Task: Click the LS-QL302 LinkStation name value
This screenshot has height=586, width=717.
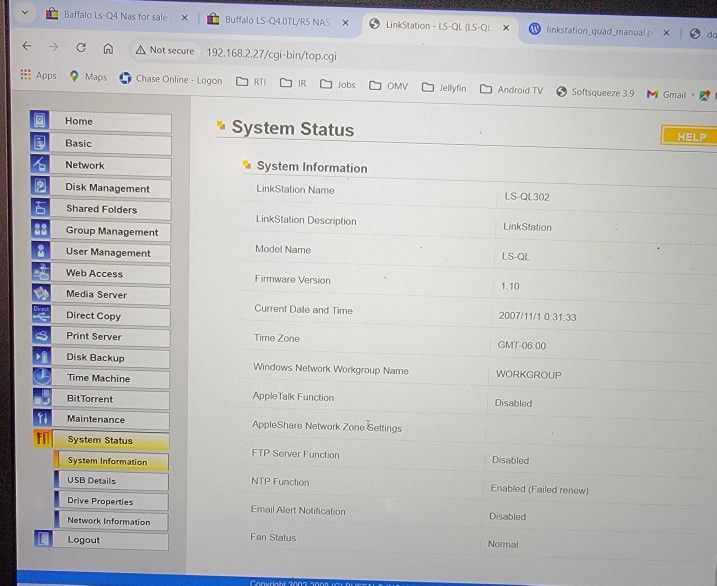Action: point(527,197)
